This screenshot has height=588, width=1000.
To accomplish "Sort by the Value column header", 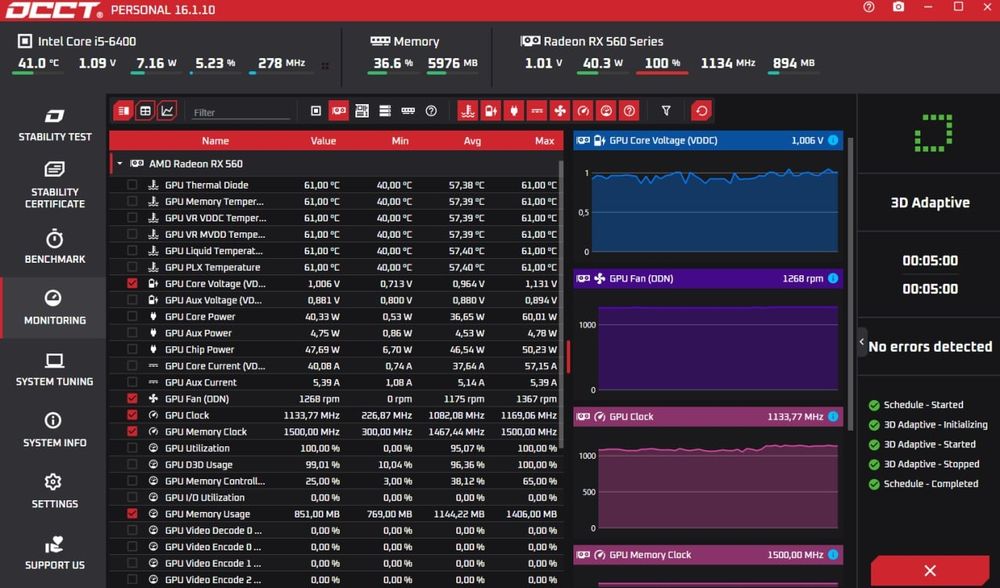I will pos(323,141).
